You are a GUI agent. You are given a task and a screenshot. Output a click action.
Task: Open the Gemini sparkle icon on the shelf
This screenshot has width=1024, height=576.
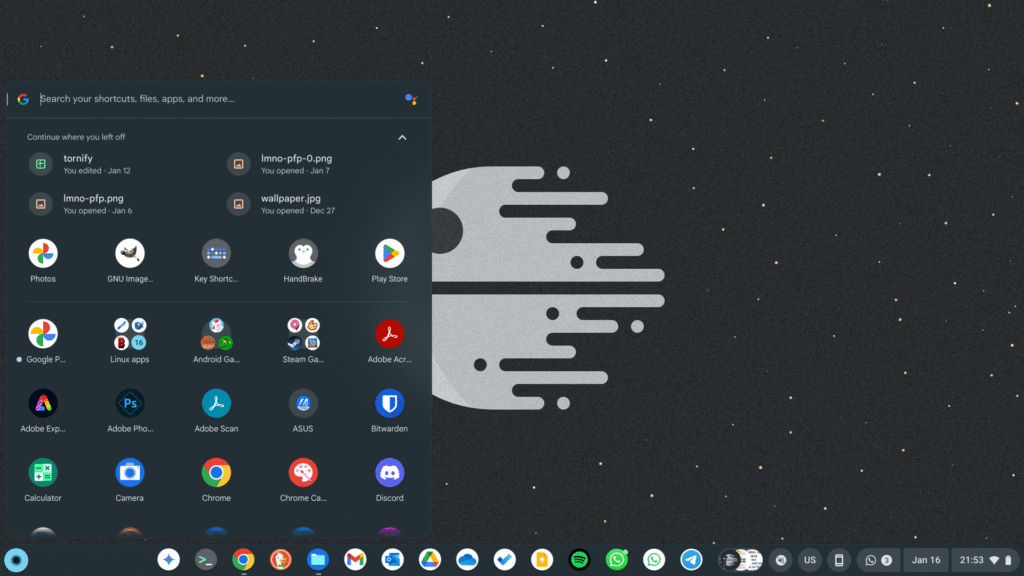pyautogui.click(x=168, y=560)
